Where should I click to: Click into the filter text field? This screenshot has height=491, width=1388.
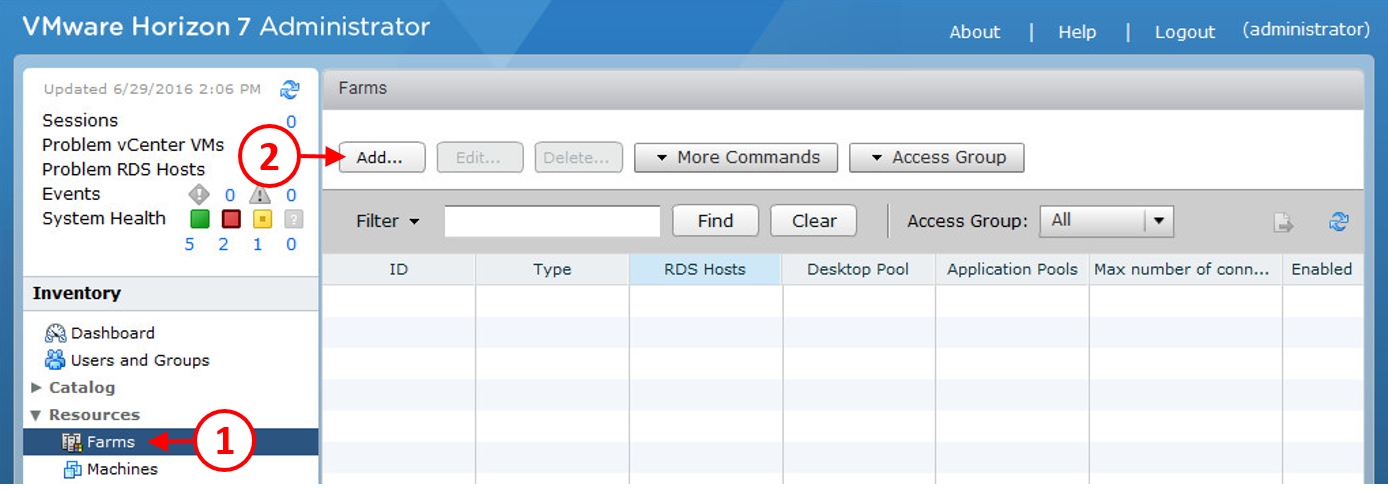pos(552,221)
